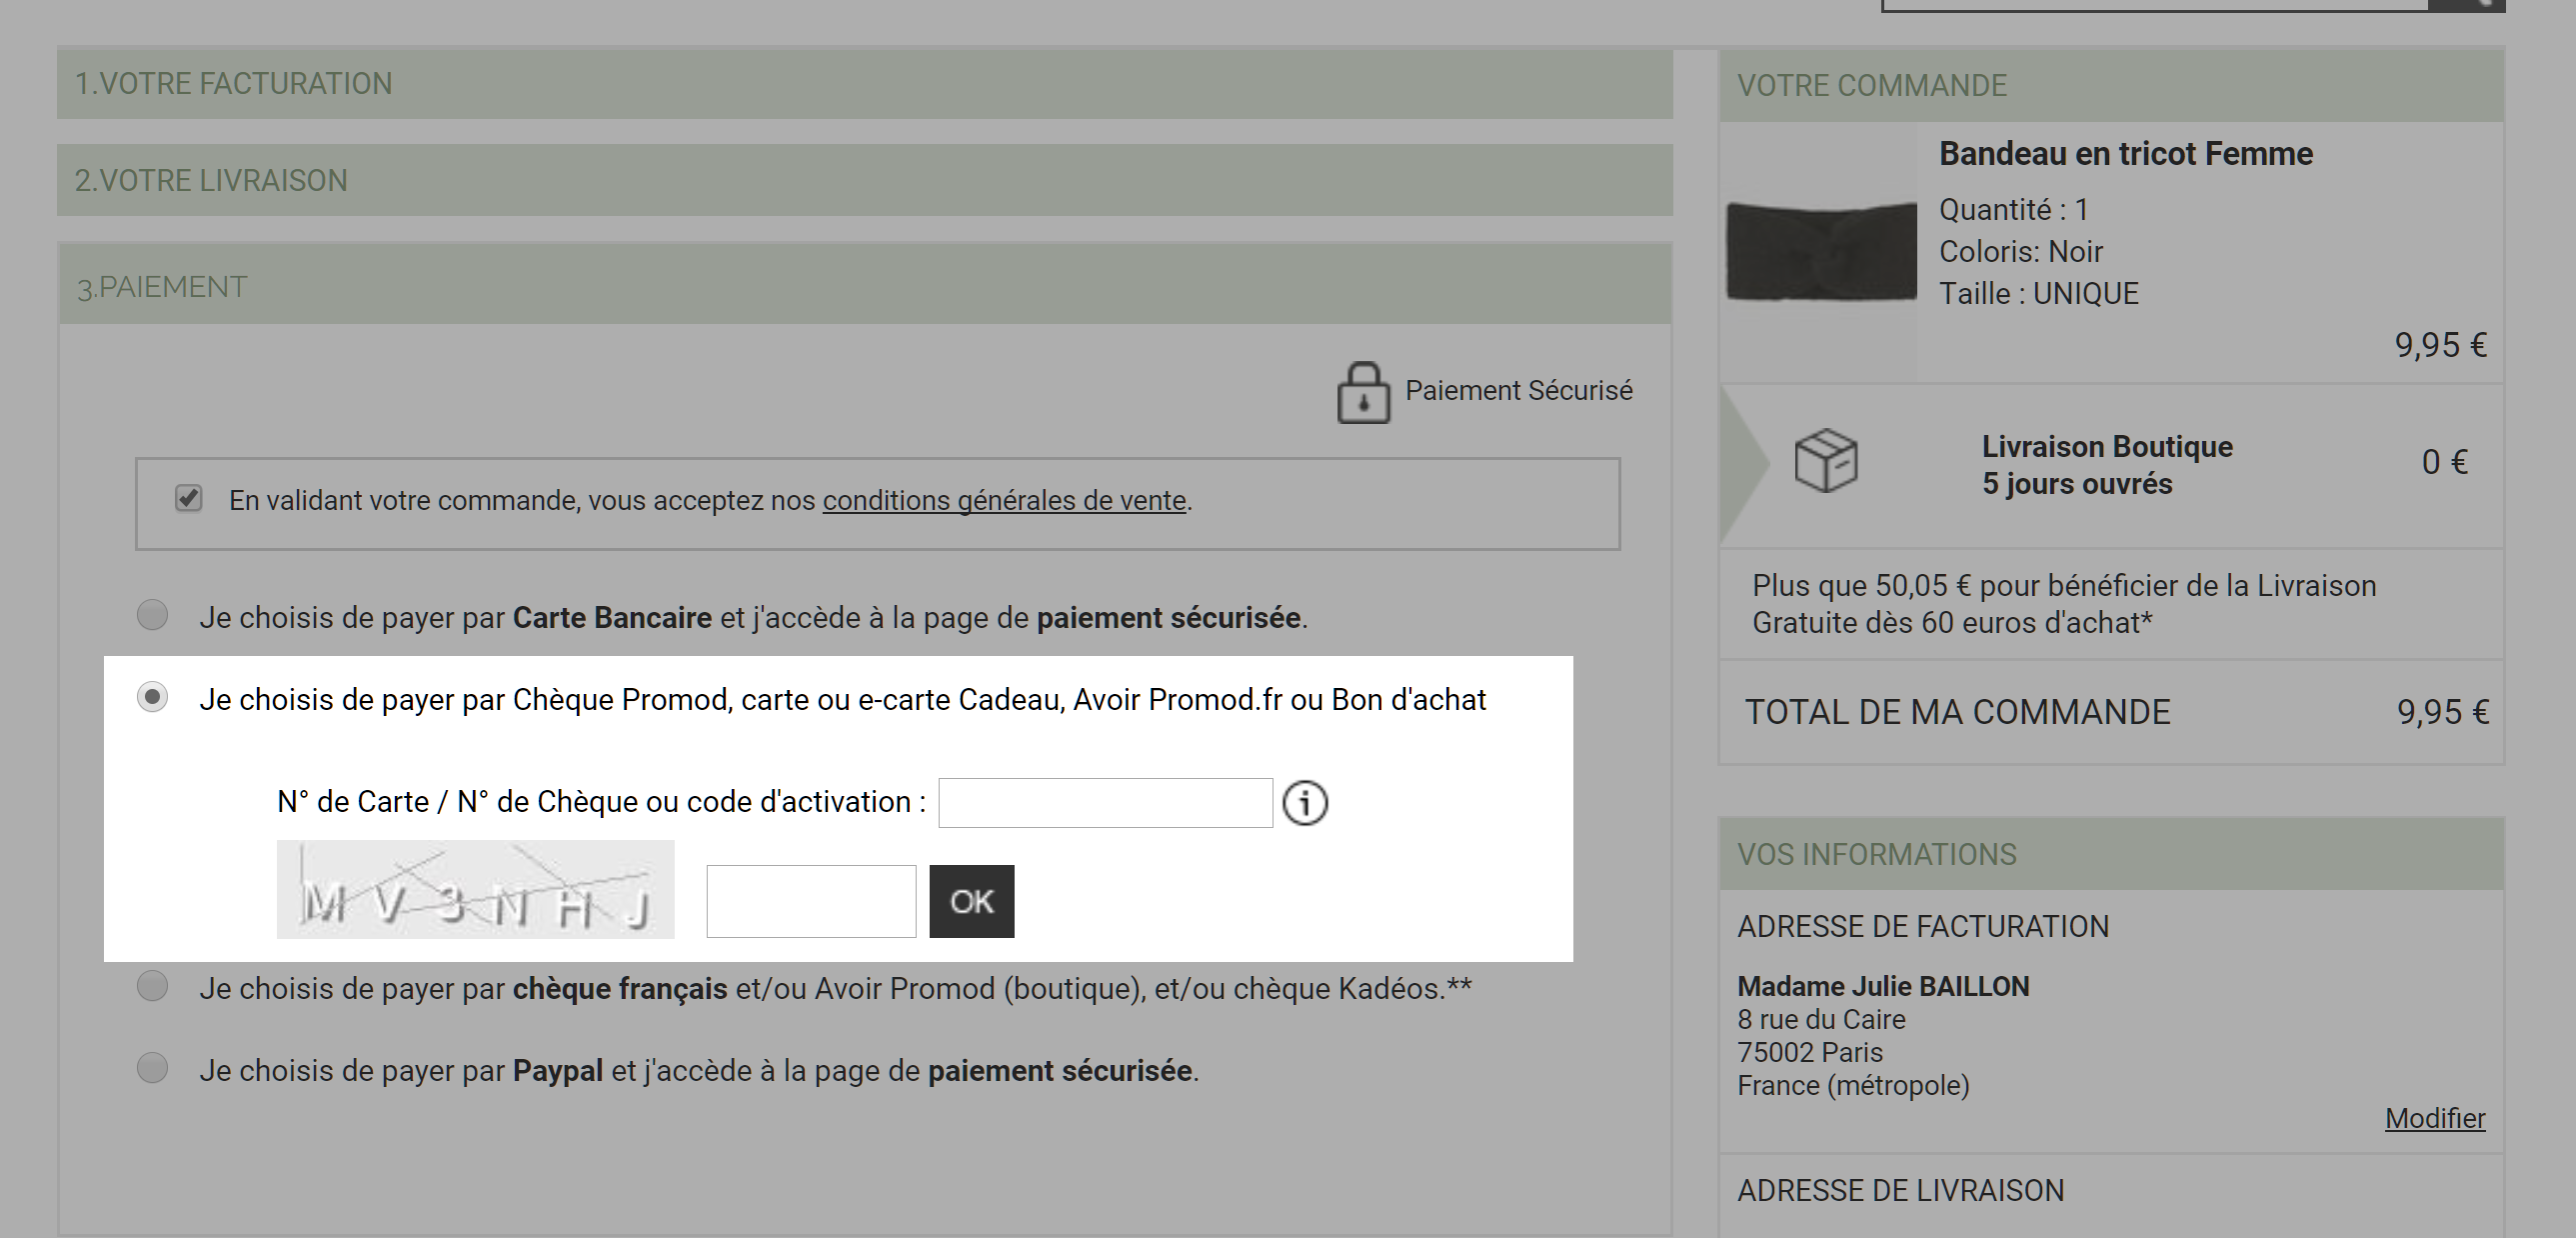Click the OK button next to captcha
This screenshot has height=1238, width=2576.
point(972,901)
